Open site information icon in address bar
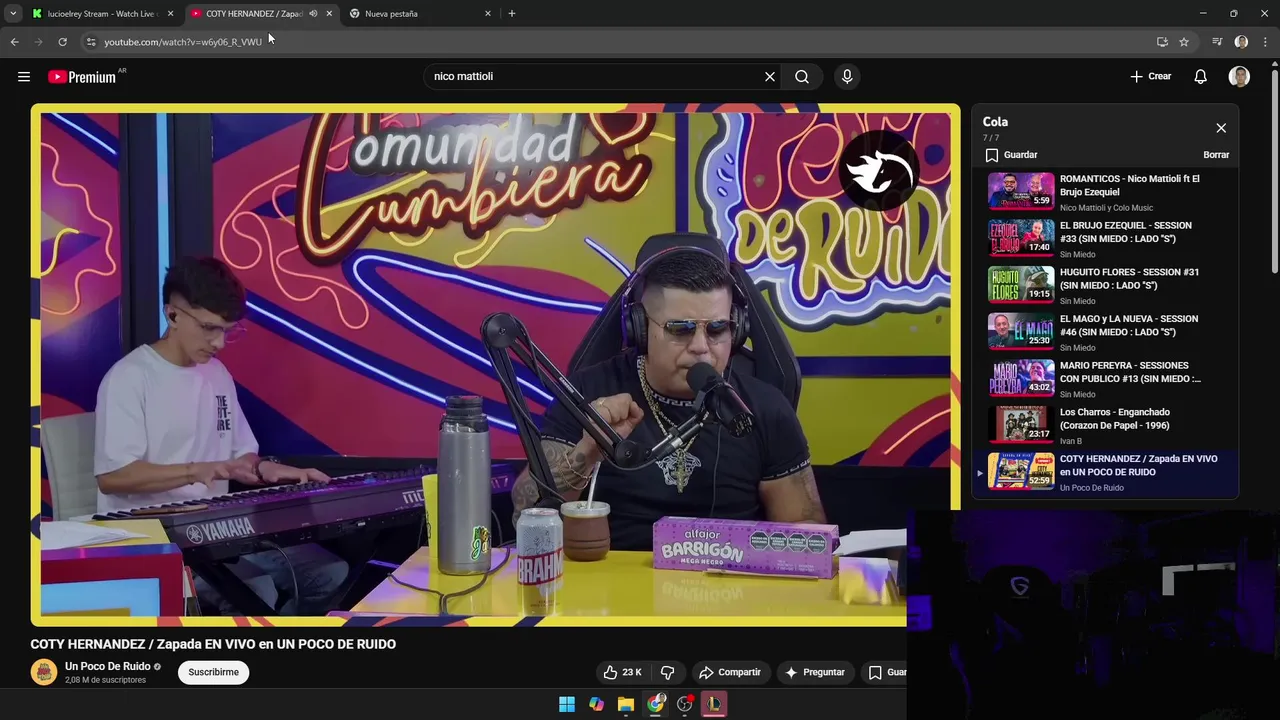Screen dimensions: 1280x720 tap(91, 42)
